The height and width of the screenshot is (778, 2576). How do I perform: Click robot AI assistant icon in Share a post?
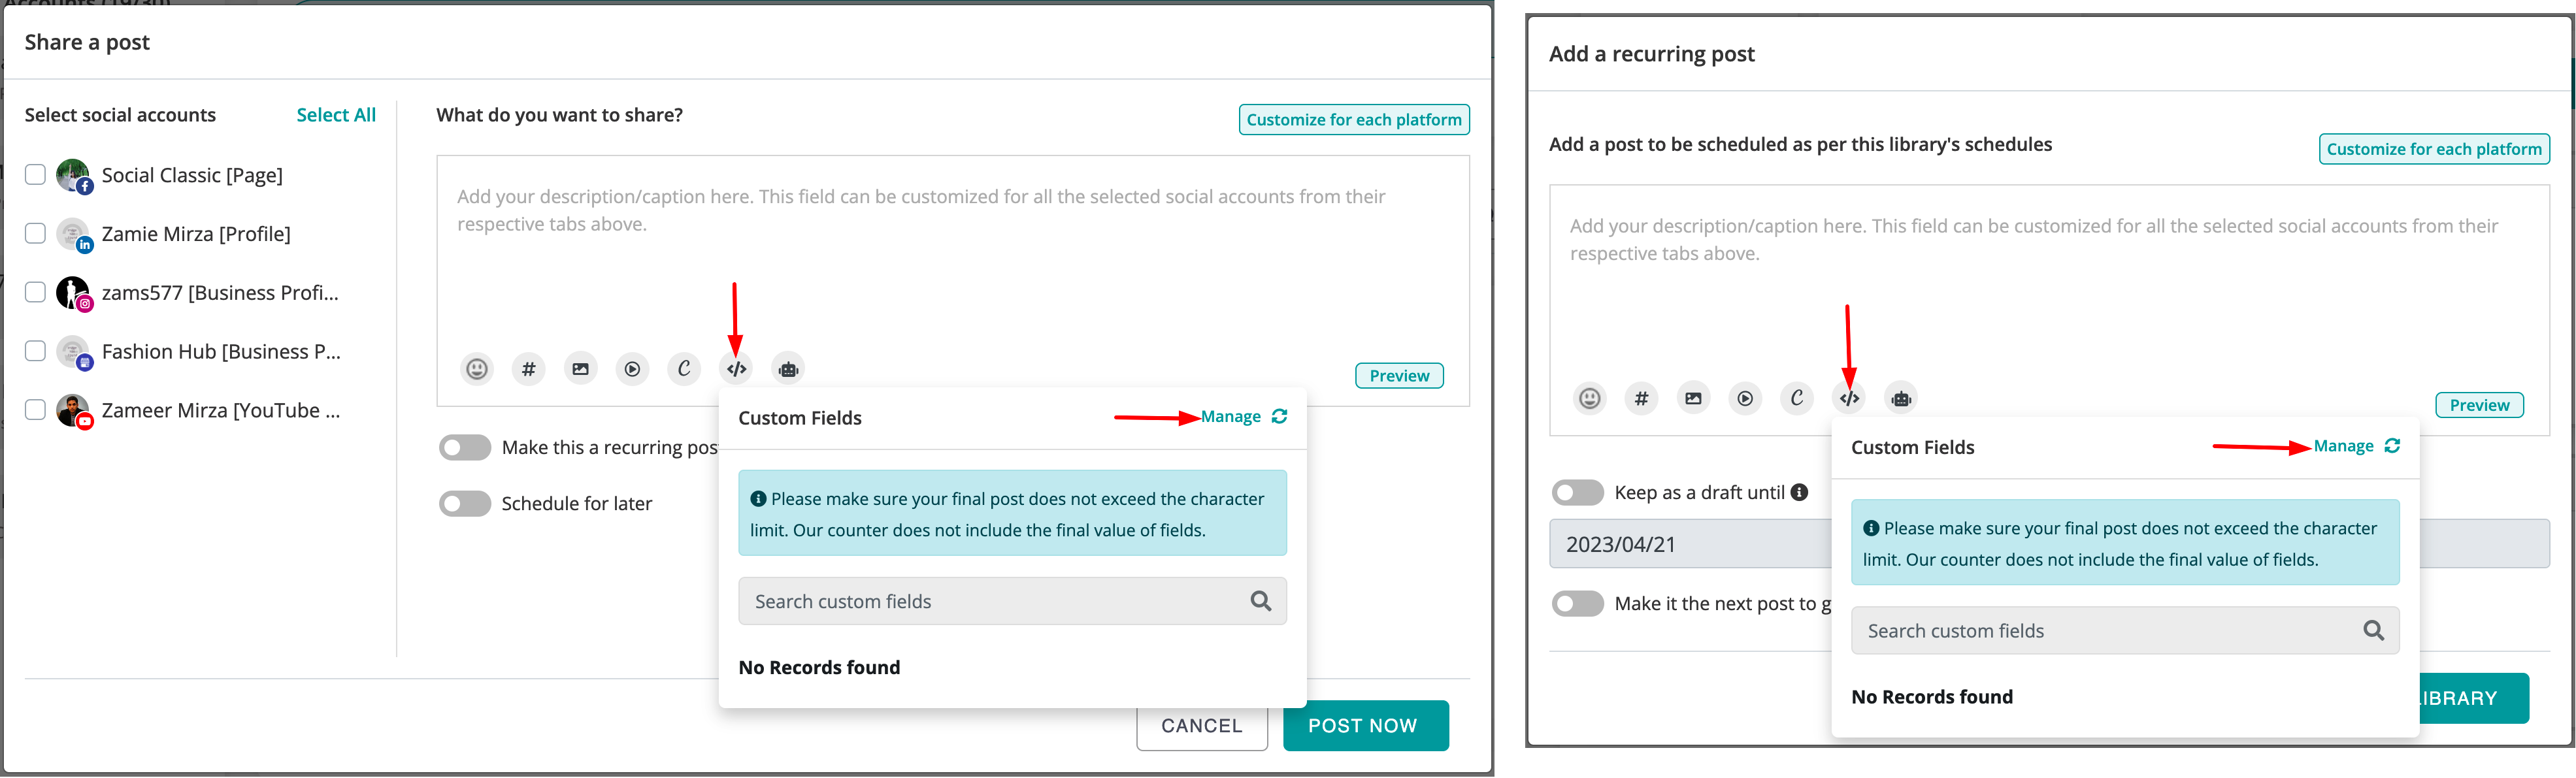(x=789, y=369)
